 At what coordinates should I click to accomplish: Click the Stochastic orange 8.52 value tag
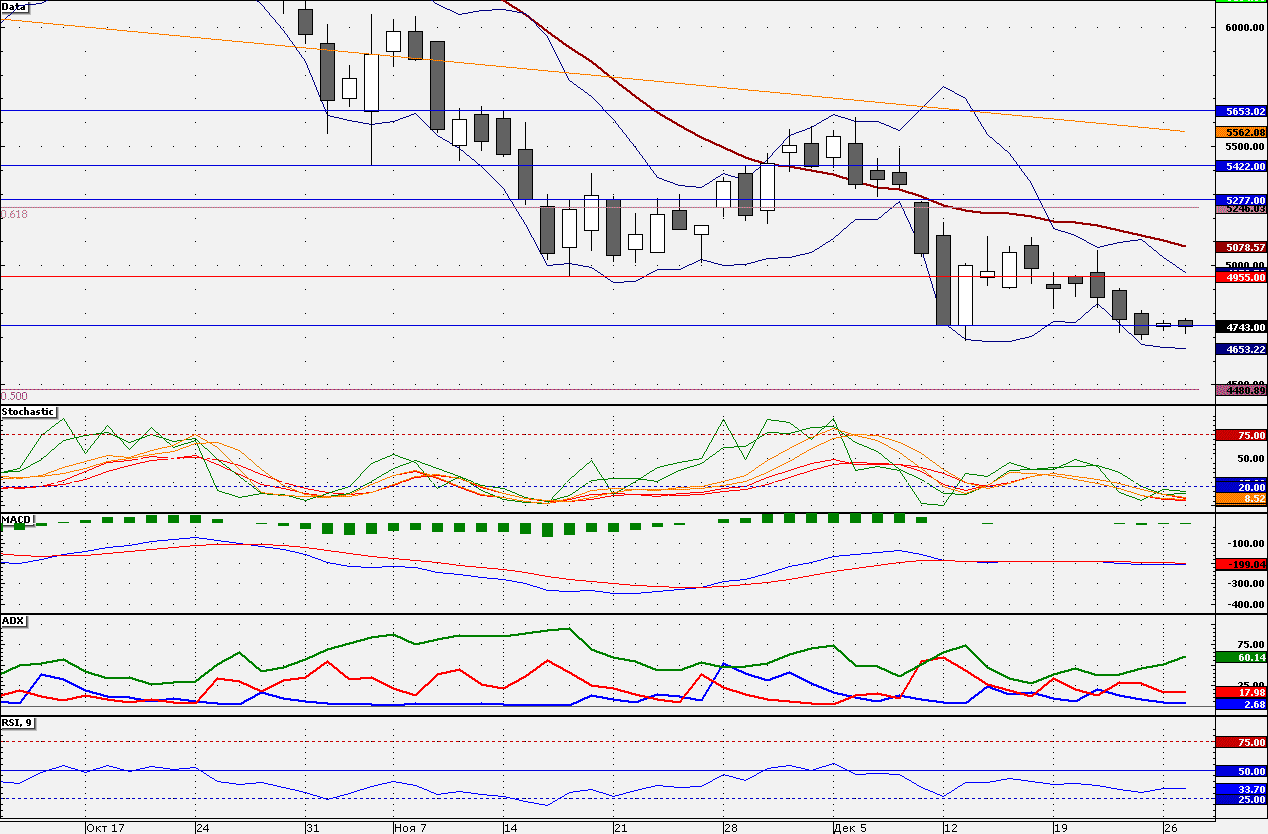[x=1240, y=497]
